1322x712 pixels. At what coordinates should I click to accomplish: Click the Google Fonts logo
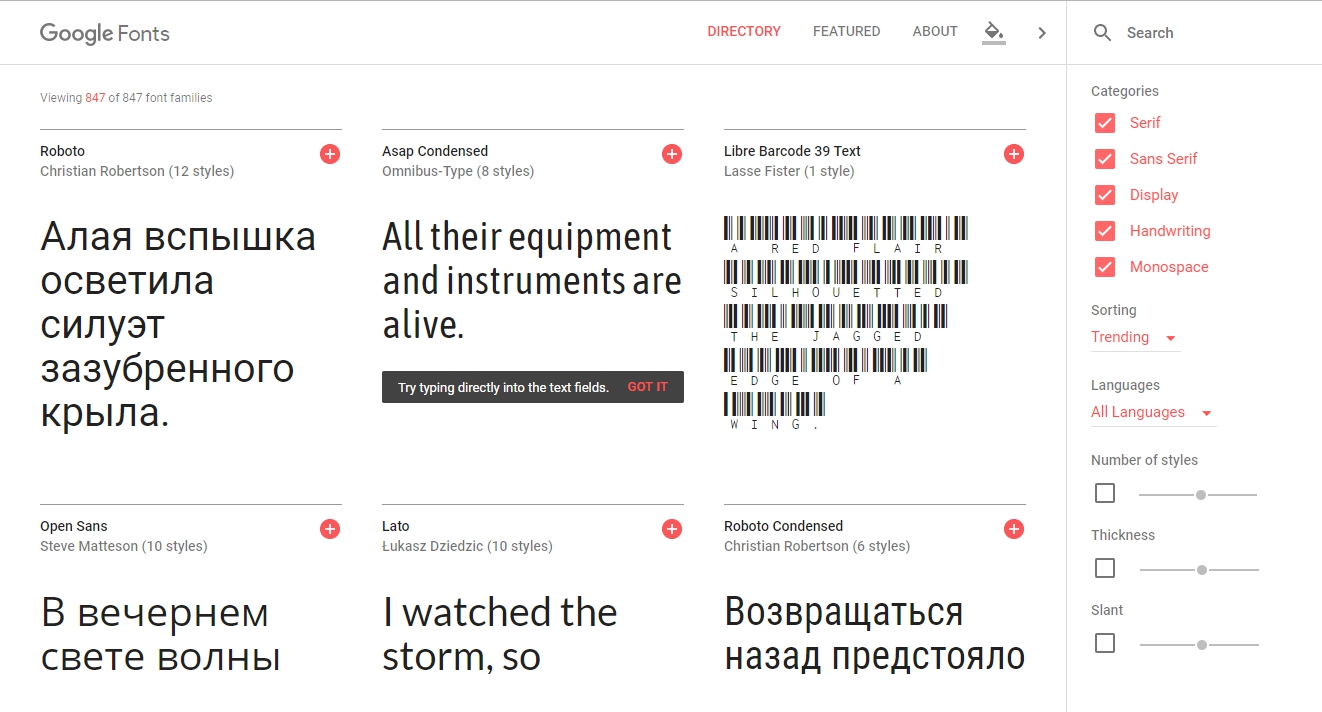pos(104,33)
